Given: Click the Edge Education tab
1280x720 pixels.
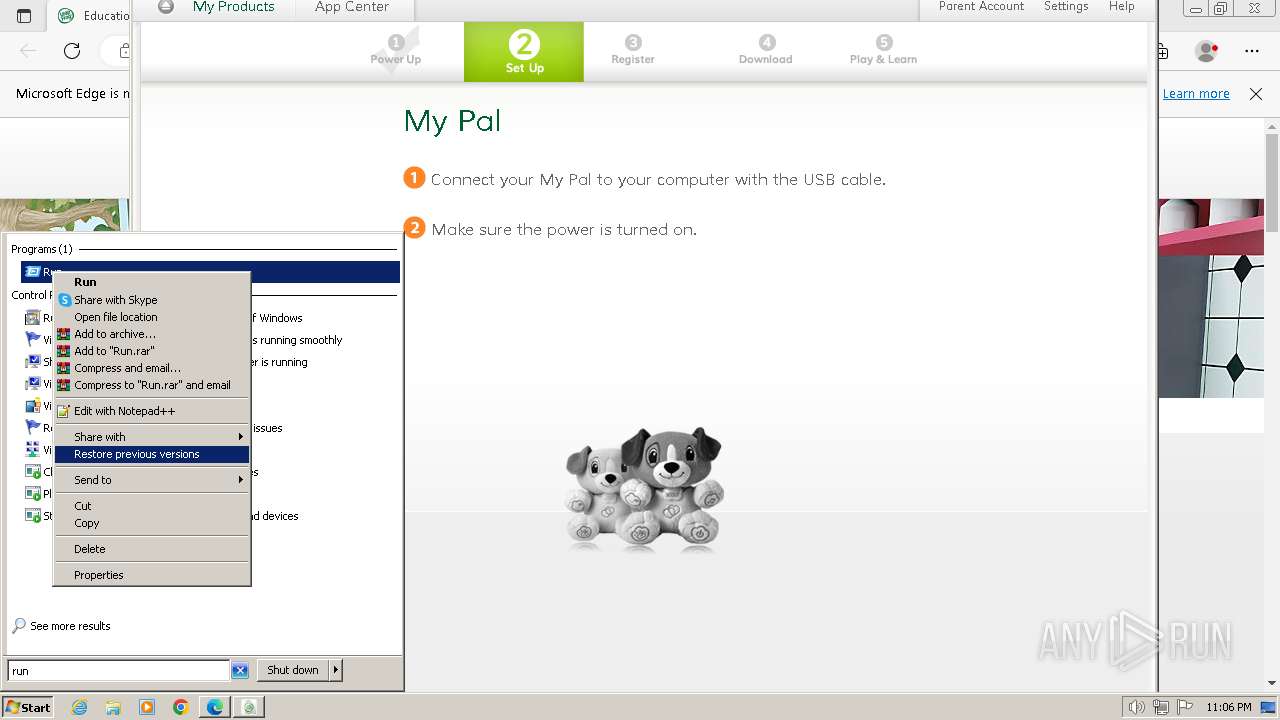Looking at the screenshot, I should pos(93,16).
